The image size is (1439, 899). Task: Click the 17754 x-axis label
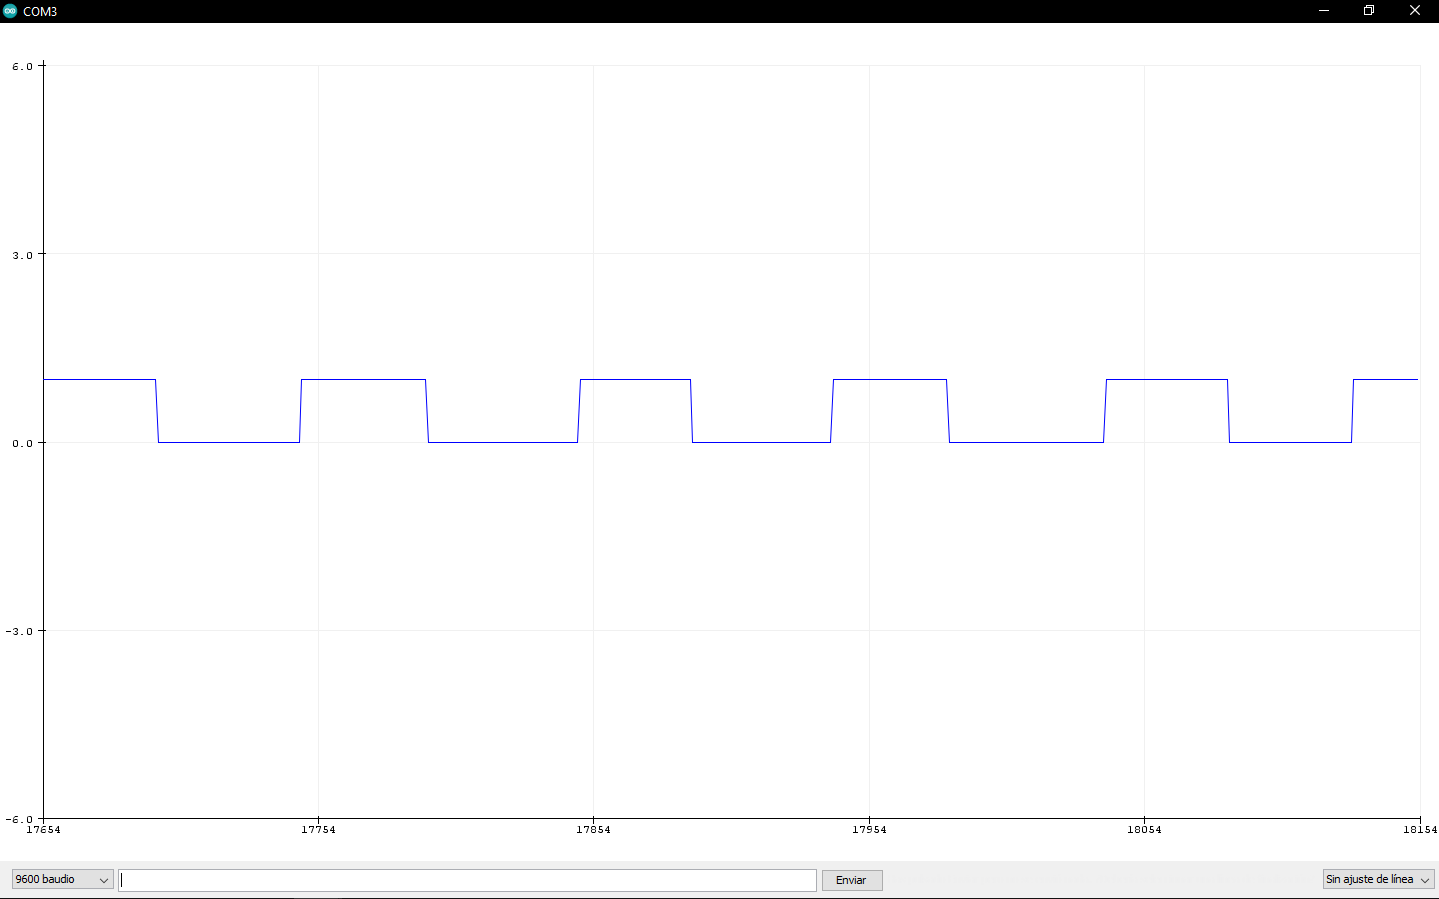click(318, 830)
